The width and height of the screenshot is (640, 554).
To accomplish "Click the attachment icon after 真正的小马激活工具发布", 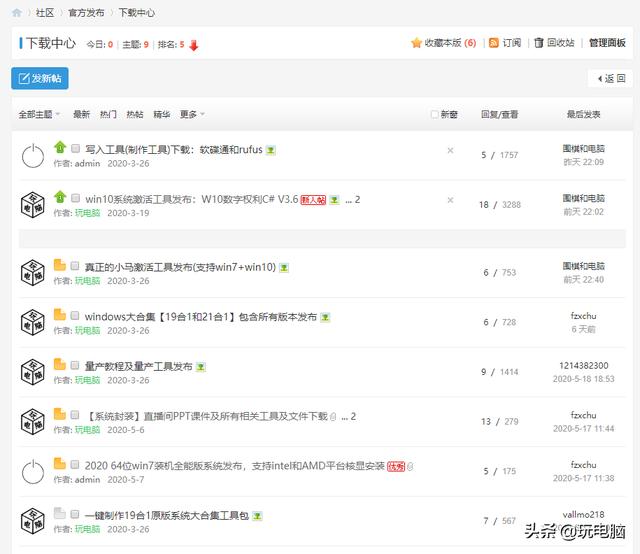I will [x=284, y=268].
